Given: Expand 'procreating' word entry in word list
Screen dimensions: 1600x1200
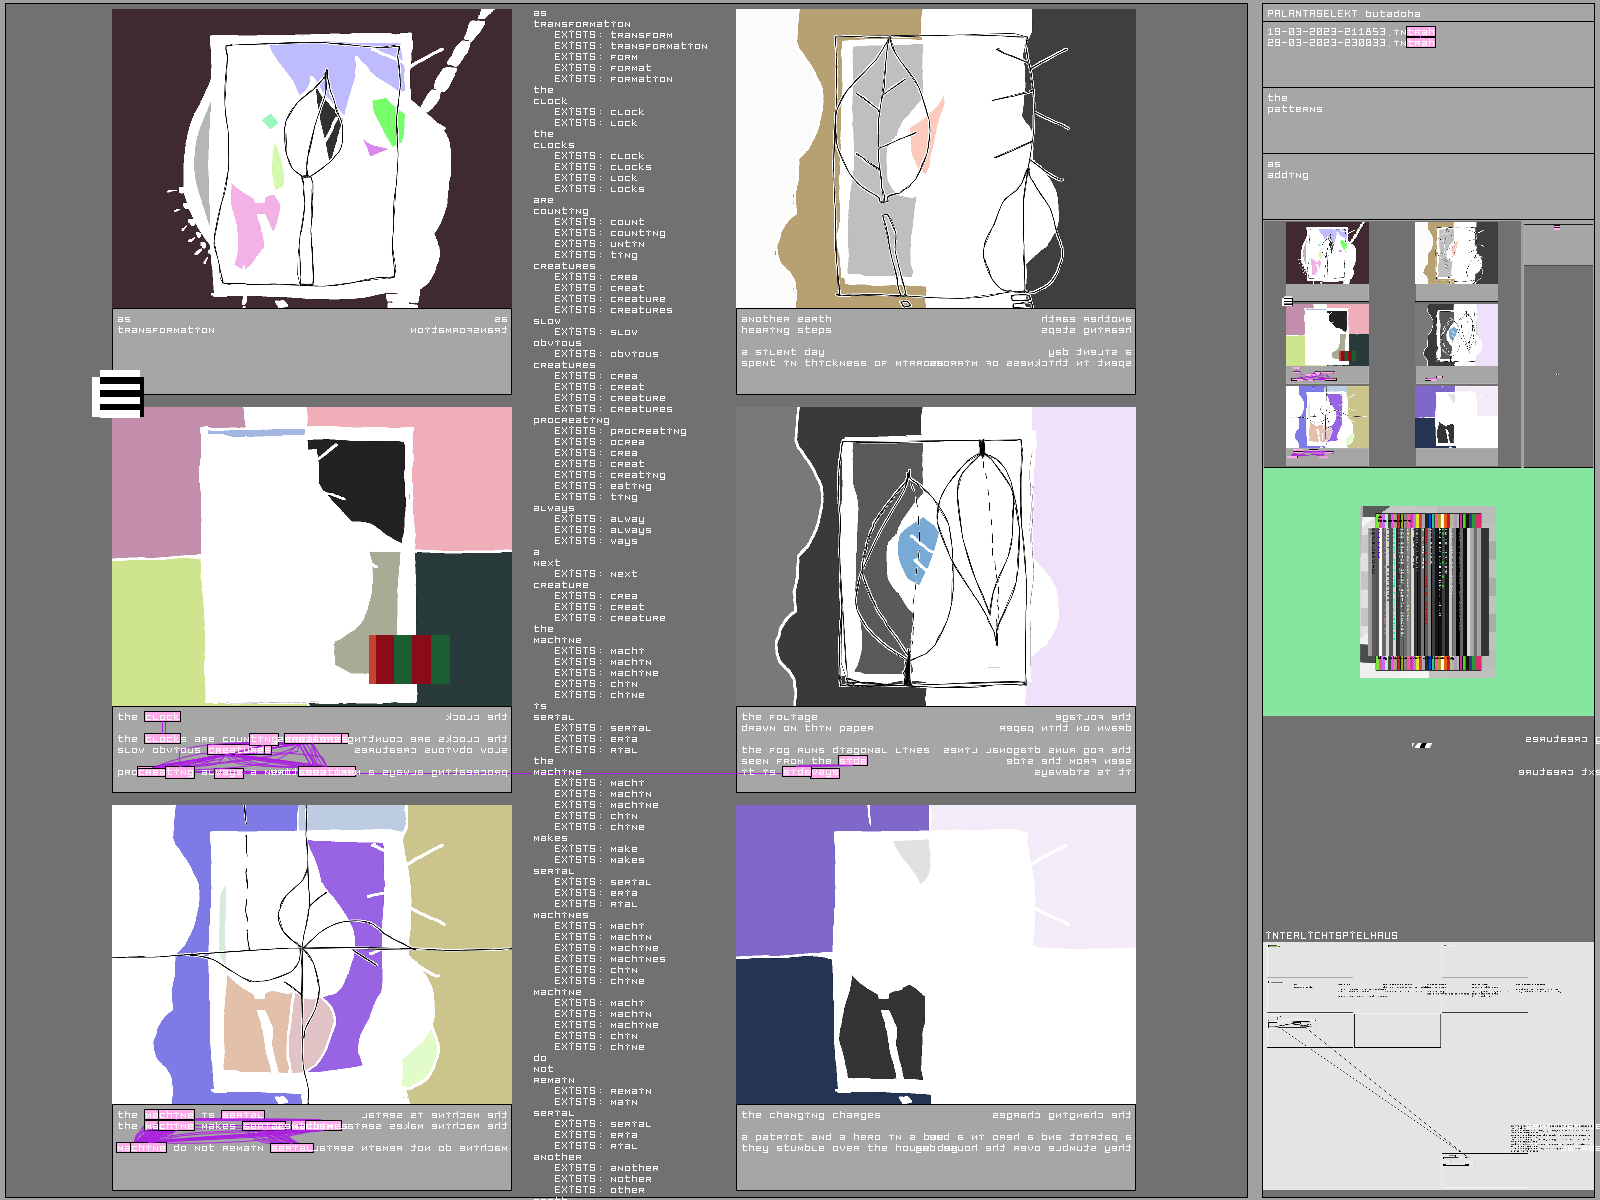Looking at the screenshot, I should pyautogui.click(x=570, y=420).
